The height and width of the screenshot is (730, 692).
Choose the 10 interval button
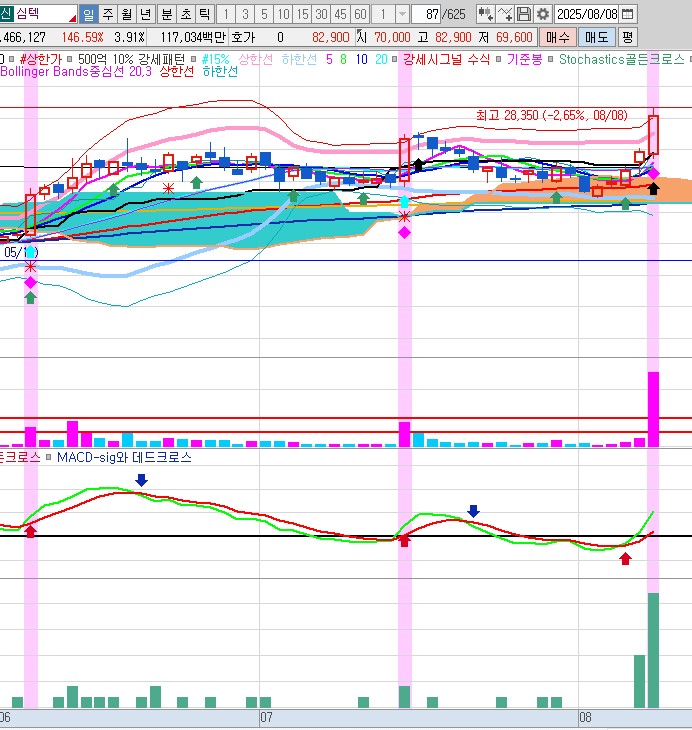pyautogui.click(x=283, y=14)
